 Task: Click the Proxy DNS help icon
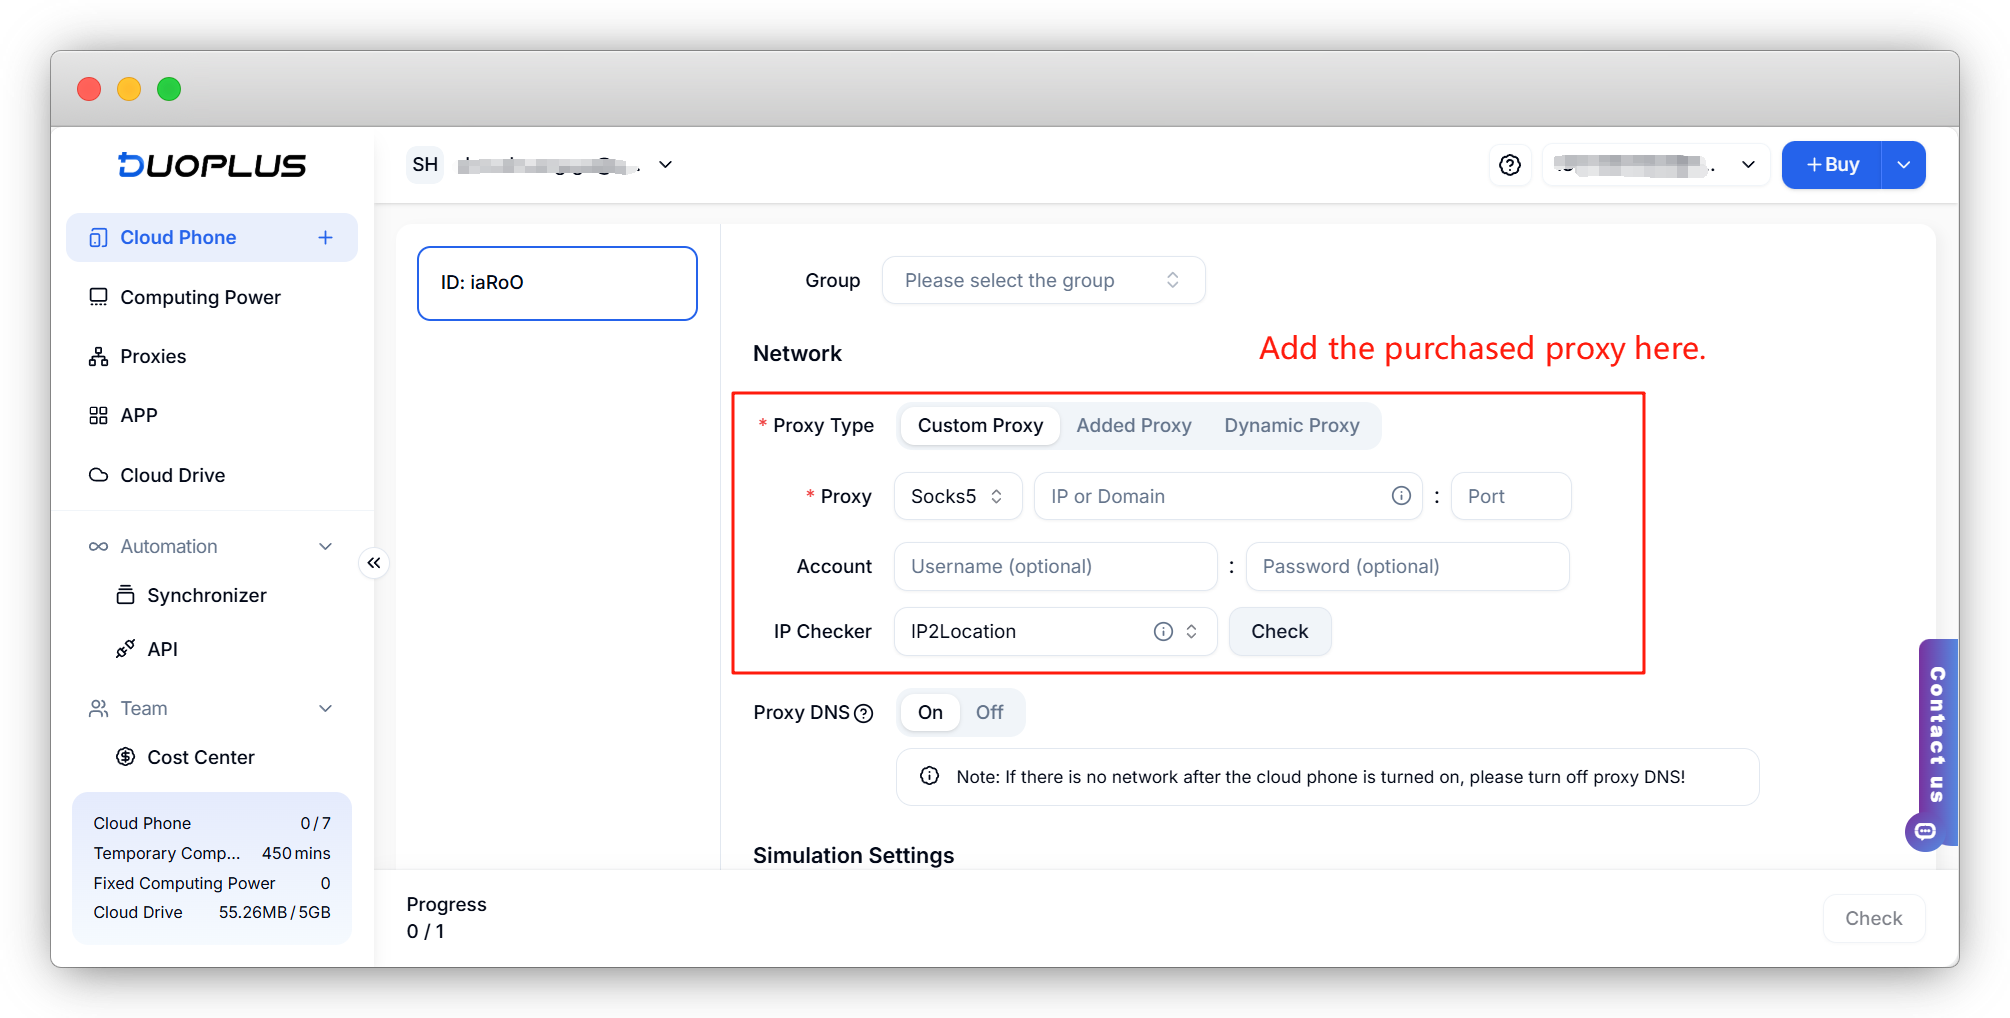(864, 713)
